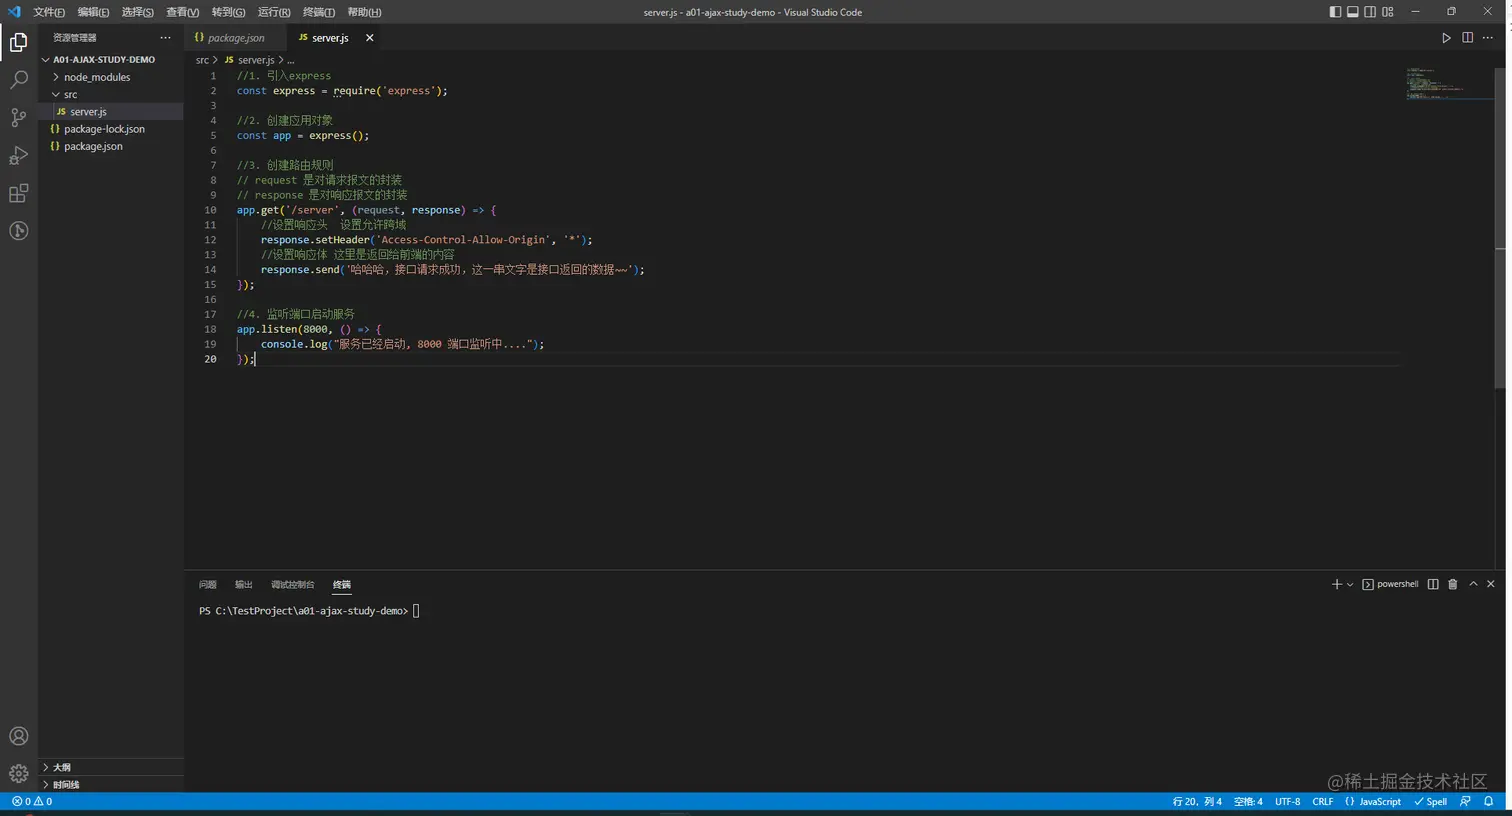This screenshot has width=1512, height=816.
Task: Open the terminal launch profile dropdown arrow
Action: click(x=1350, y=584)
